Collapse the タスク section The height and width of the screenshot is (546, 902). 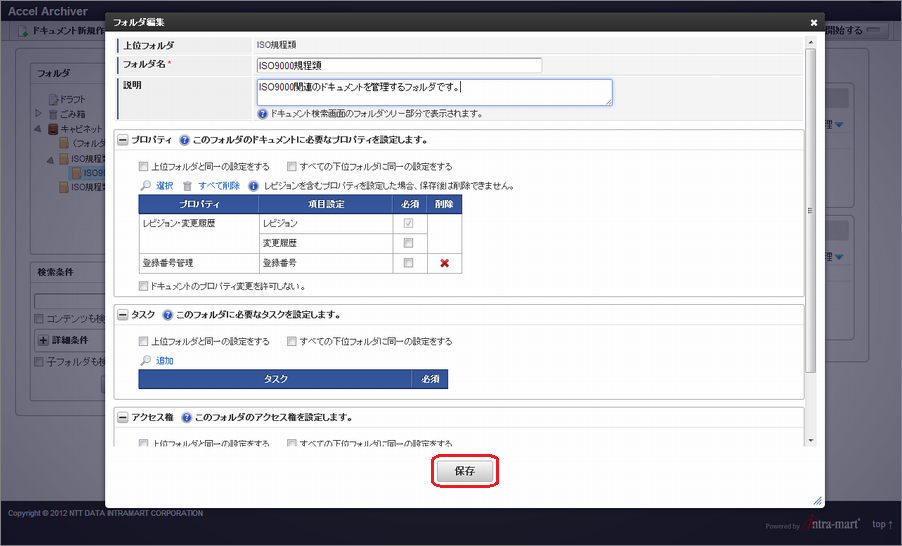(123, 315)
